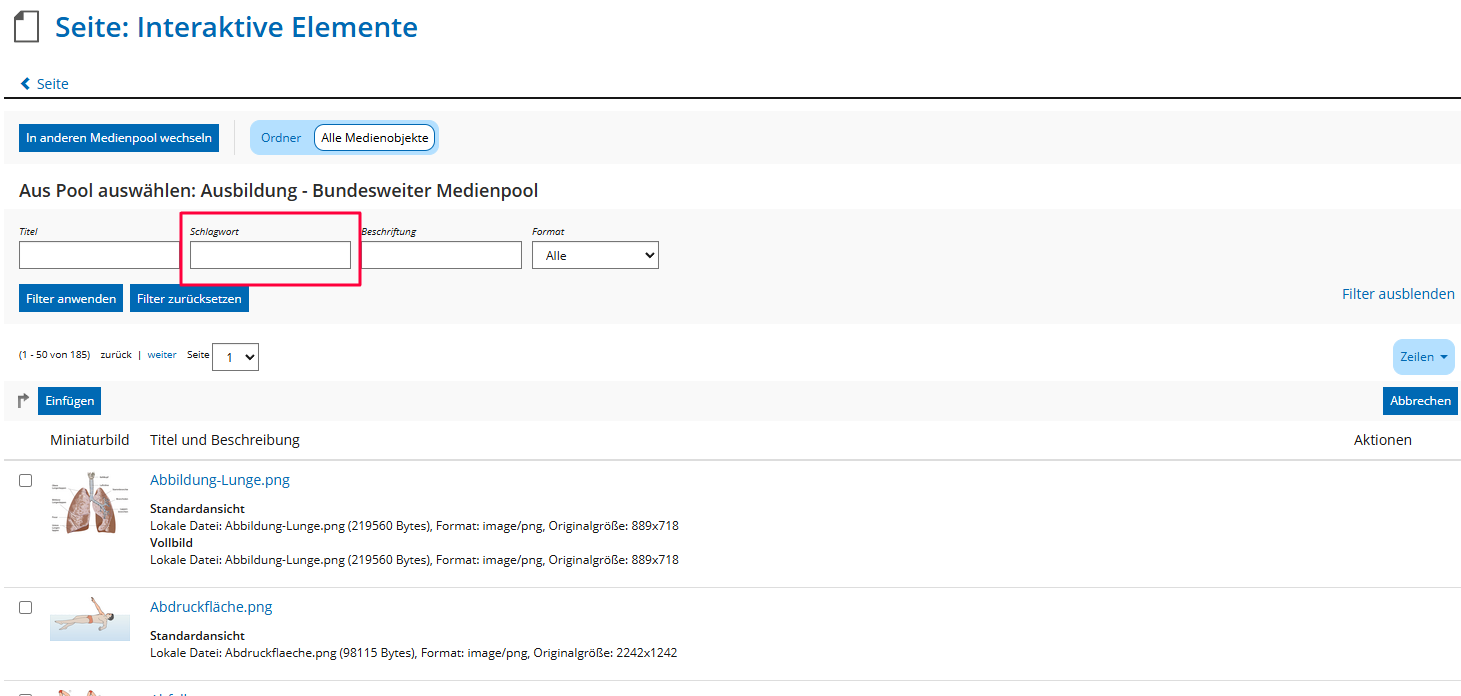1461x696 pixels.
Task: Switch to the Ordner view
Action: (x=281, y=138)
